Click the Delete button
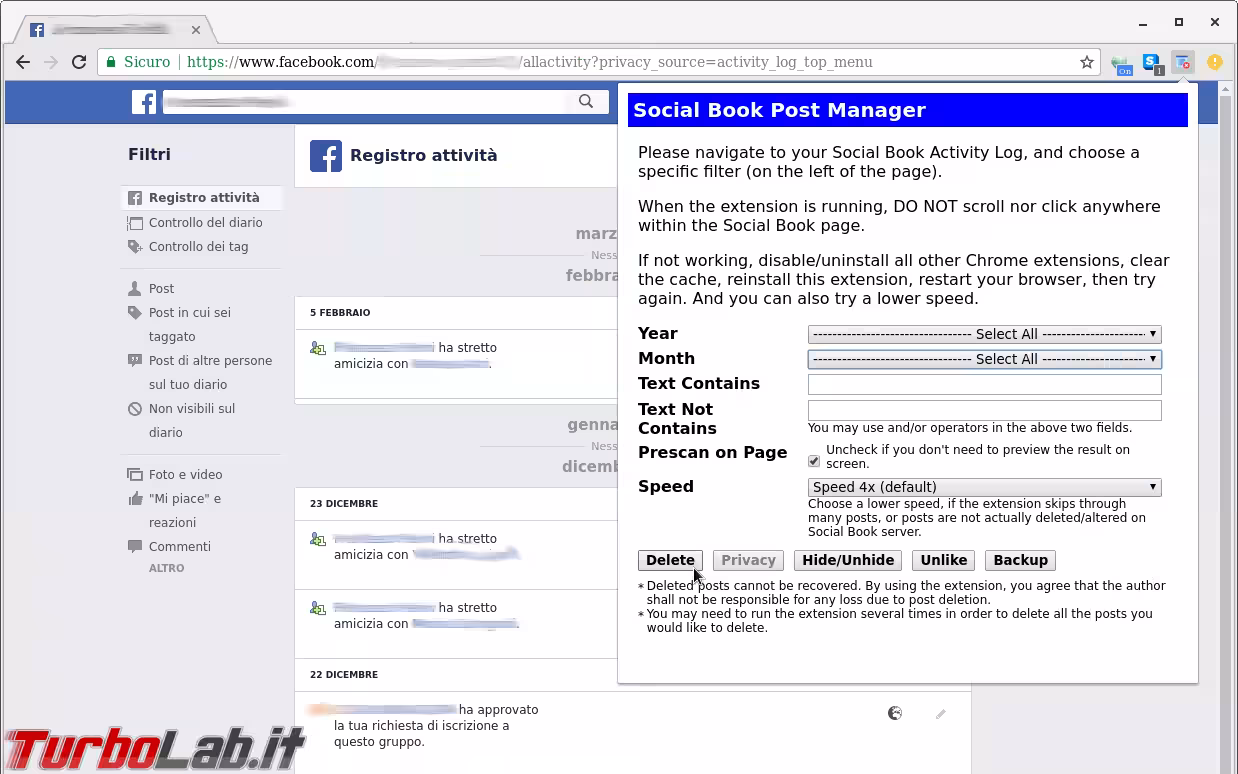 670,560
